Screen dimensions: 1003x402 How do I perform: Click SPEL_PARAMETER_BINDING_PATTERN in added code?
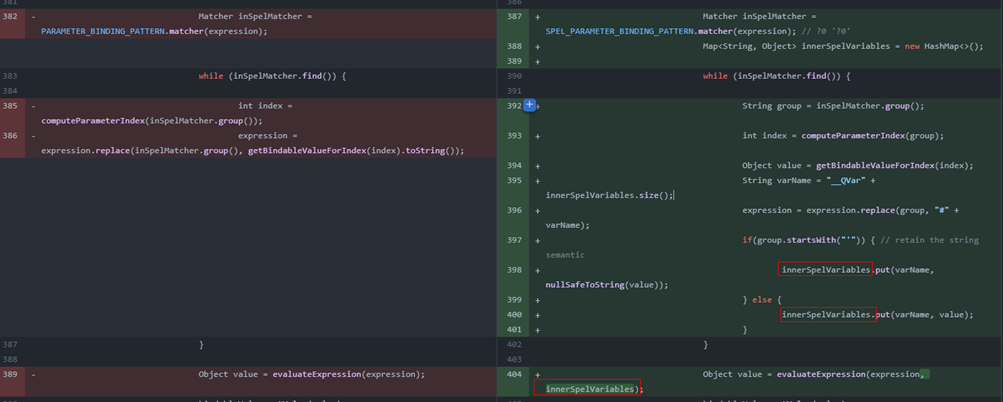620,31
